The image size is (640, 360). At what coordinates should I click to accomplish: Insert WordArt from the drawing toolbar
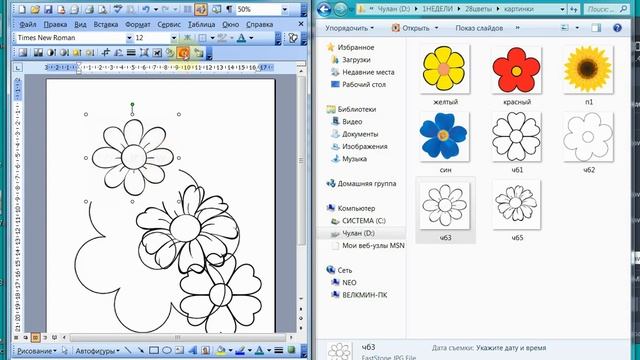(x=192, y=350)
